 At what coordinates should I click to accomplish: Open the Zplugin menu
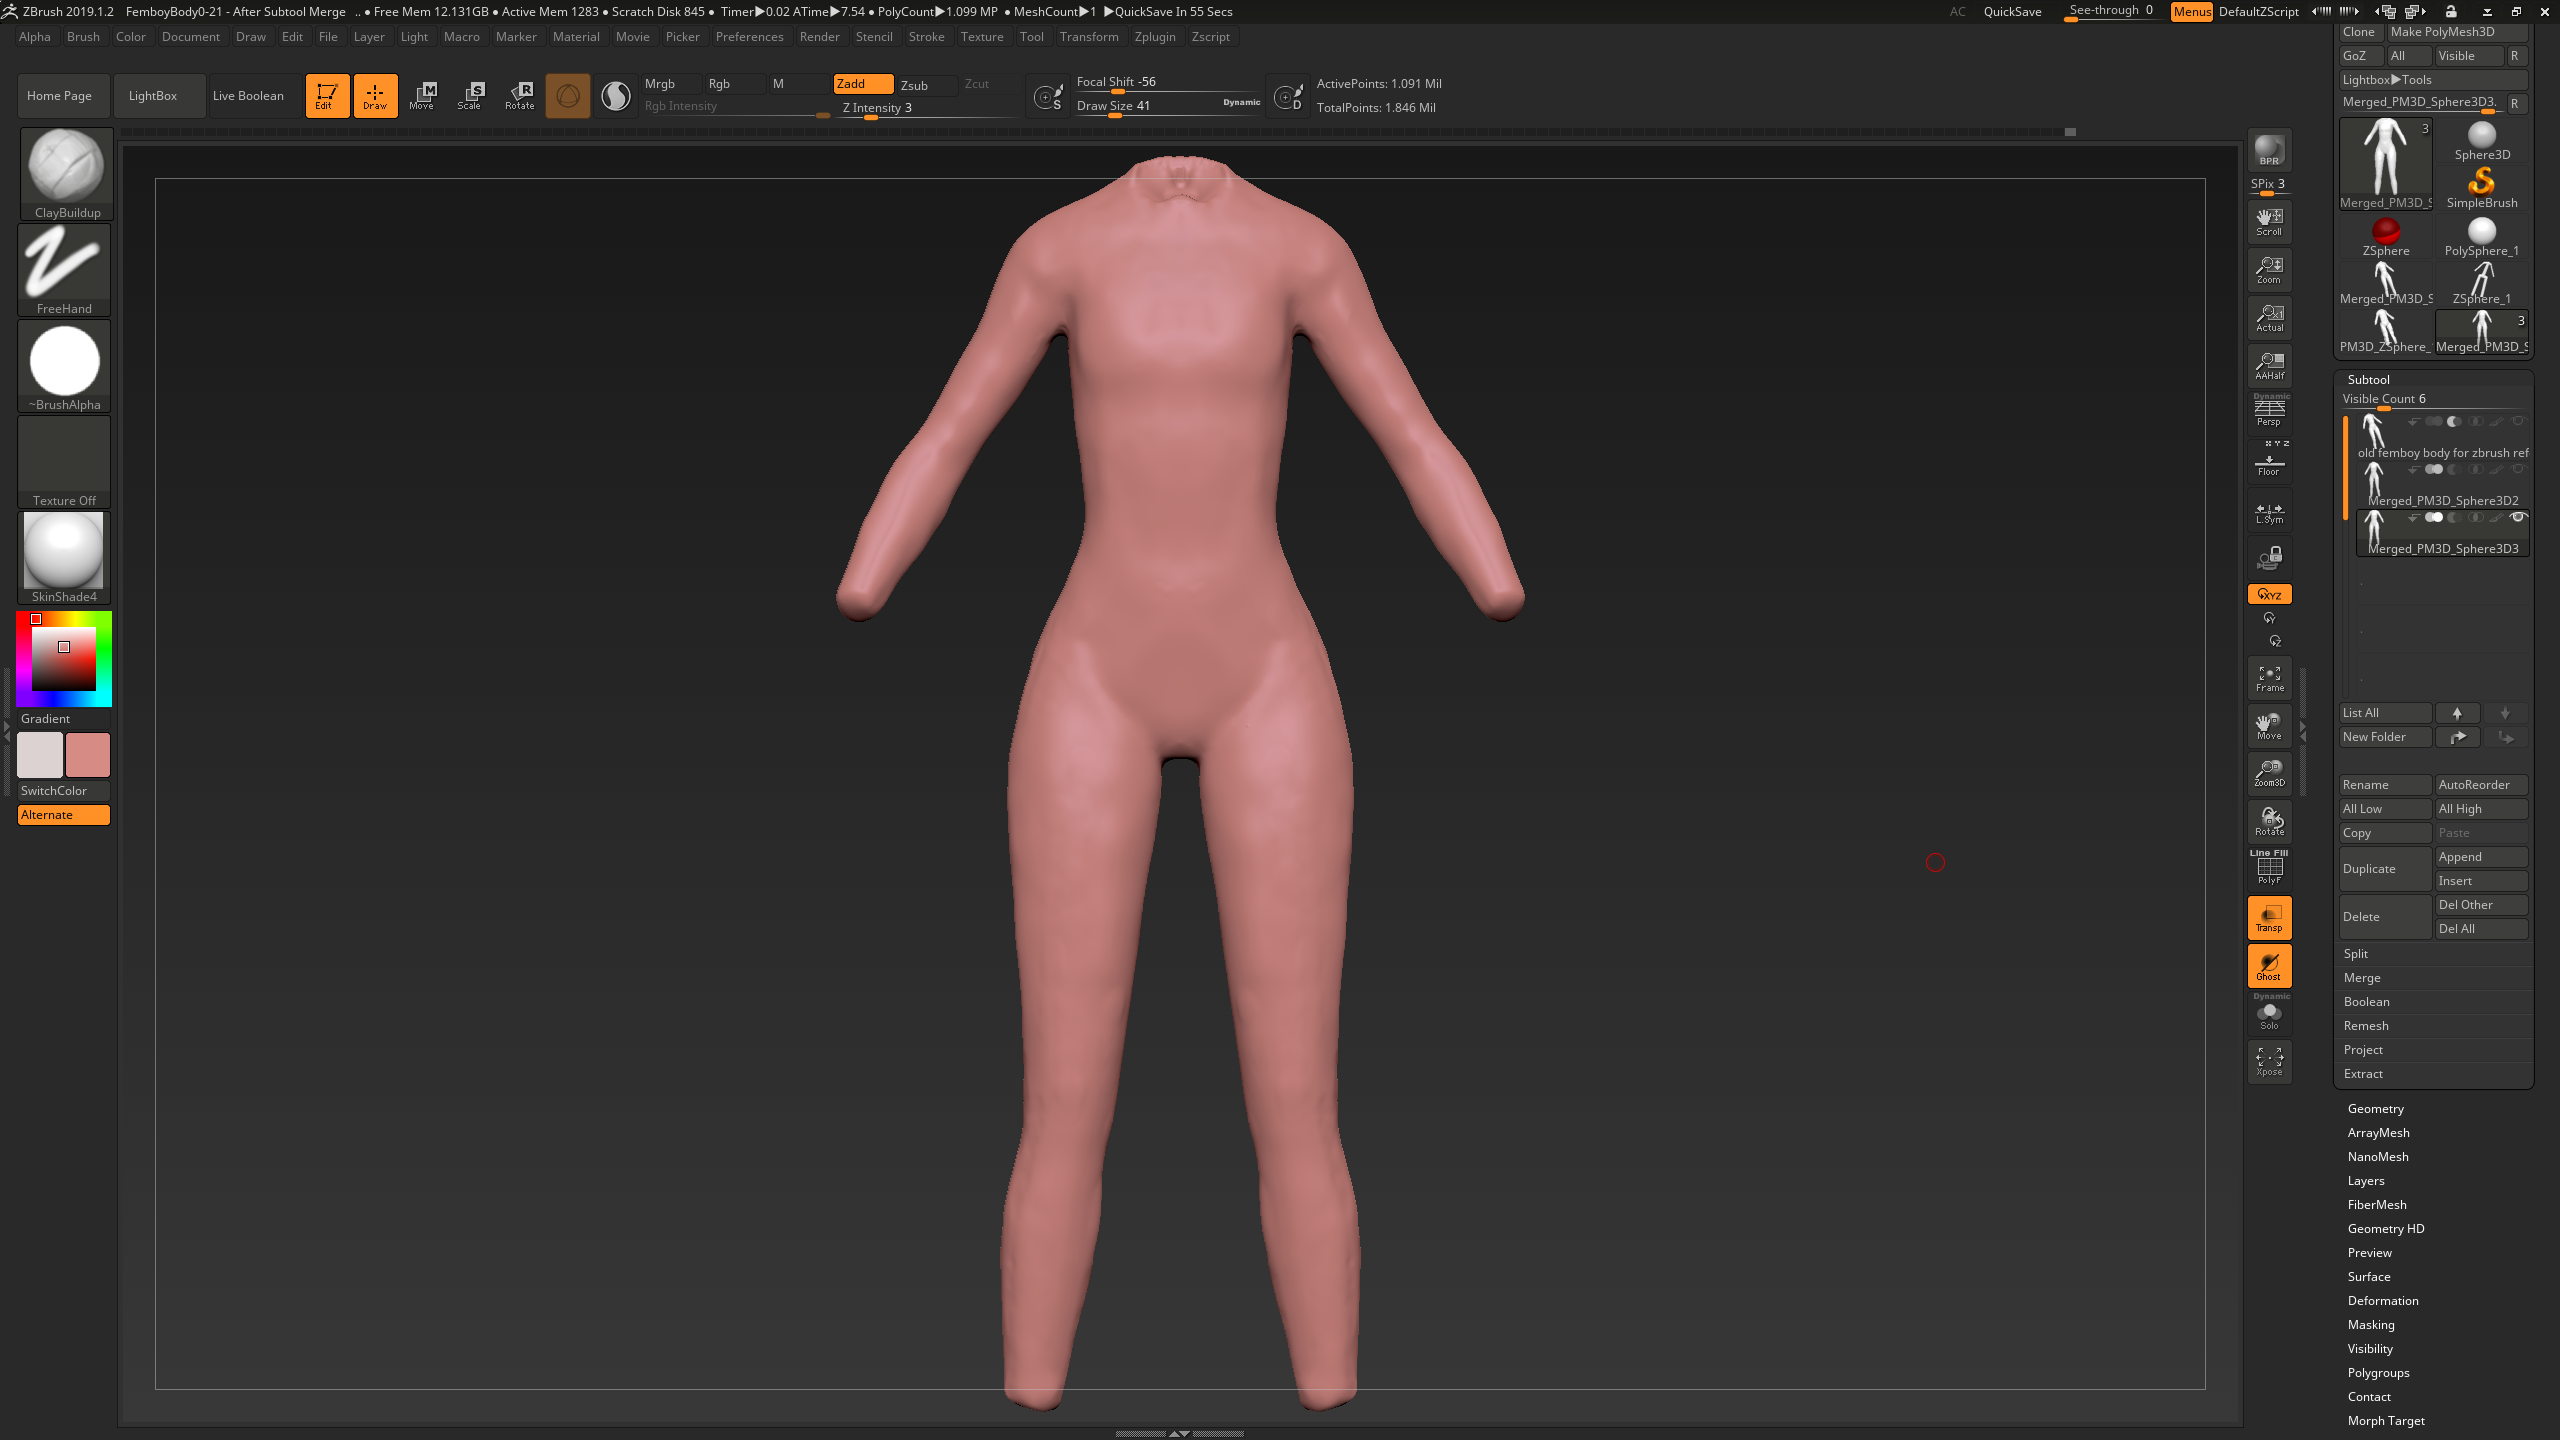coord(1155,37)
